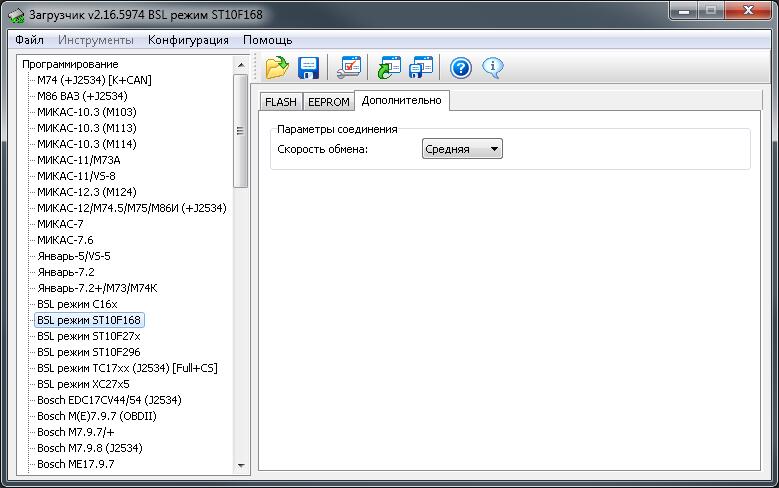Viewport: 779px width, 488px height.
Task: Switch to the EEPROM tab
Action: (x=328, y=102)
